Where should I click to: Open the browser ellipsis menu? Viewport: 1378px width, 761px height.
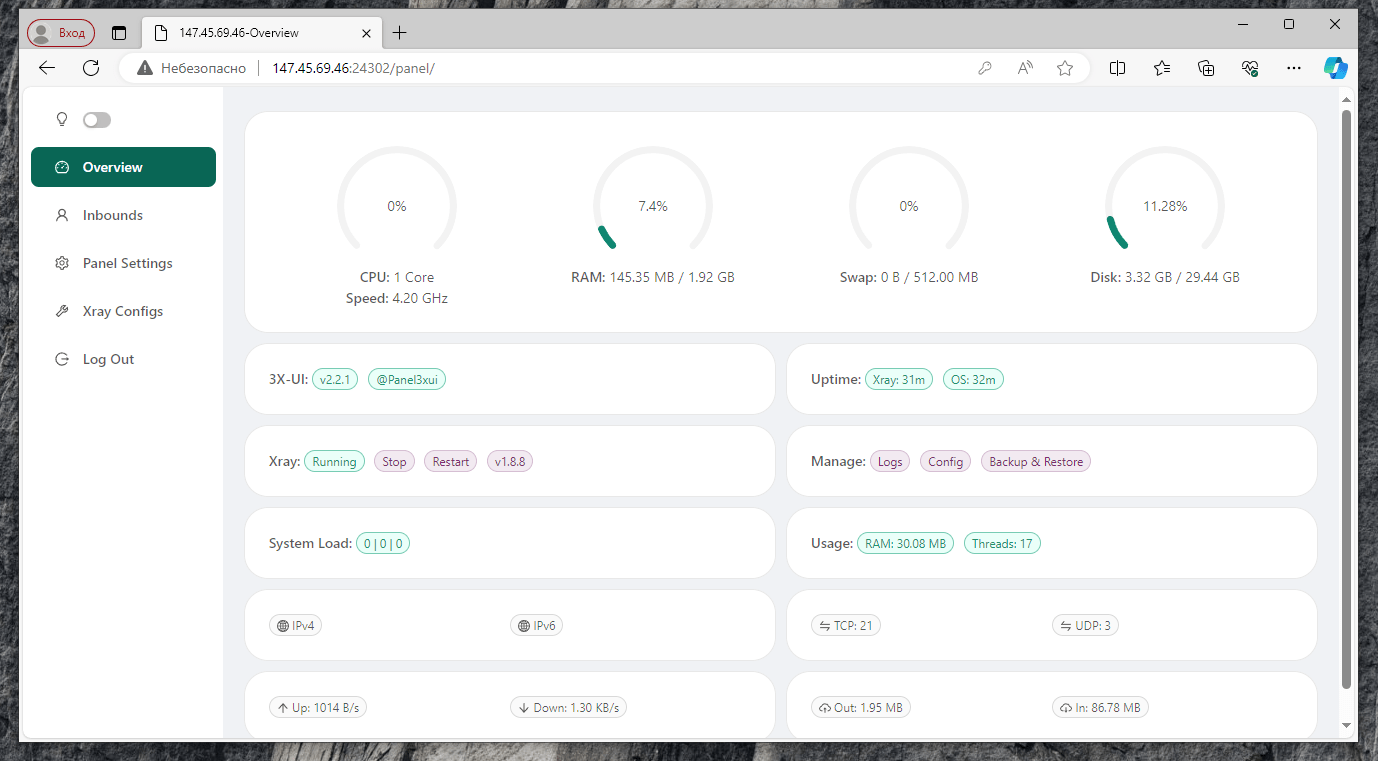coord(1293,67)
